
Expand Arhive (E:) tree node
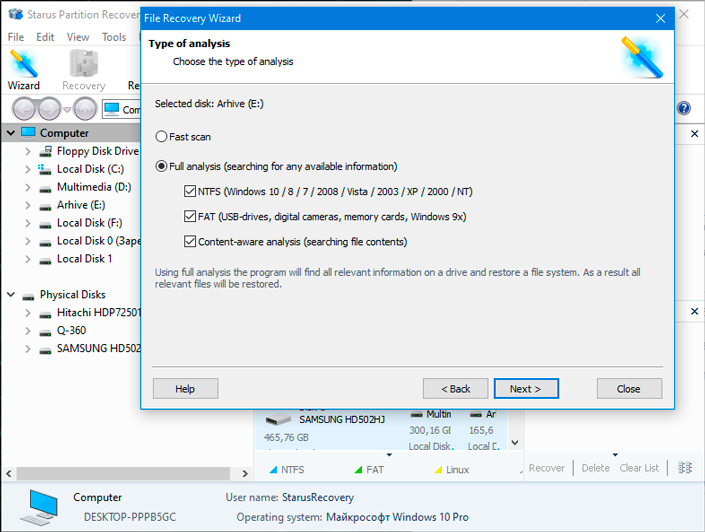28,205
